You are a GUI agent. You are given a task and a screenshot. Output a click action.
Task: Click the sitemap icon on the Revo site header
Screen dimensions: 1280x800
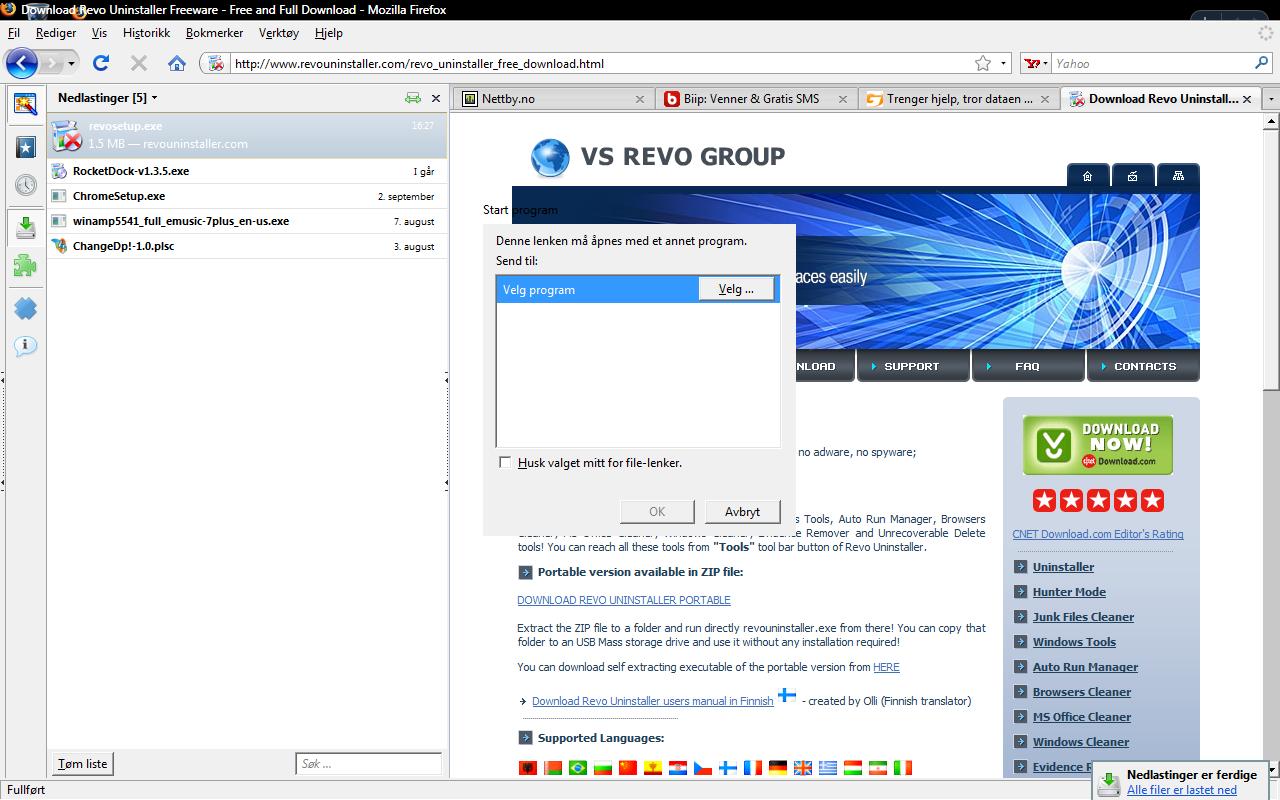(x=1178, y=176)
